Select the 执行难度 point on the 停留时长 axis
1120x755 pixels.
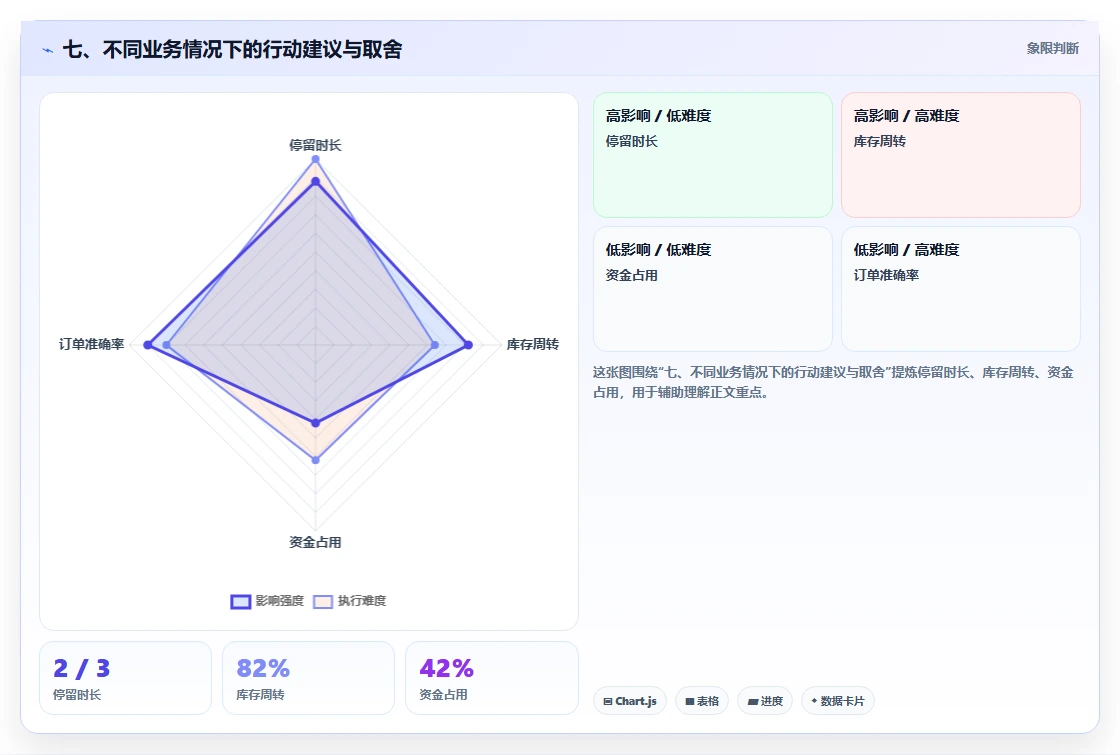(316, 159)
